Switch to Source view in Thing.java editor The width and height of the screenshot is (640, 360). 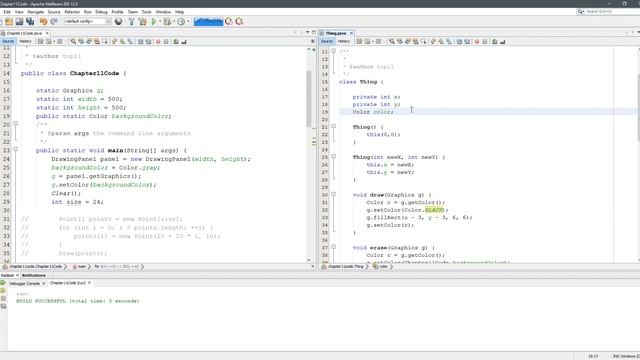pyautogui.click(x=327, y=41)
